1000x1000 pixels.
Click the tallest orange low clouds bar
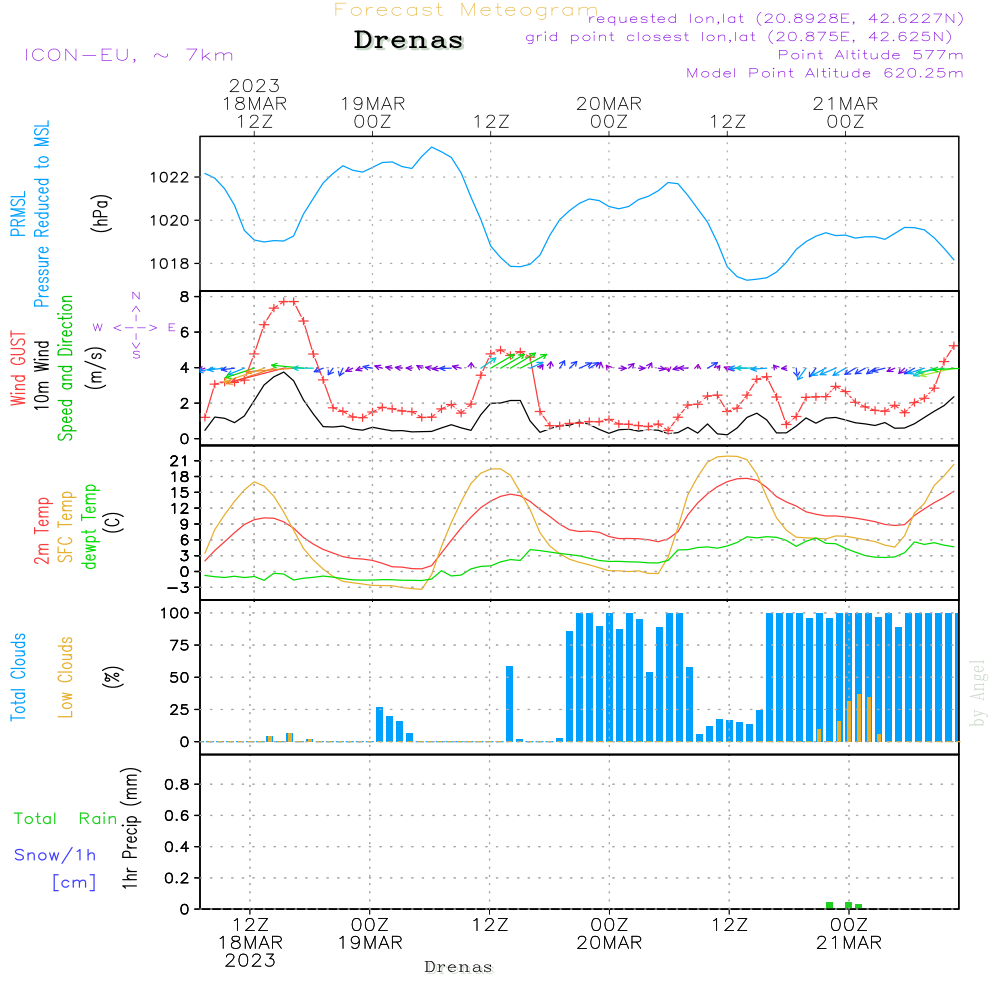pos(859,717)
